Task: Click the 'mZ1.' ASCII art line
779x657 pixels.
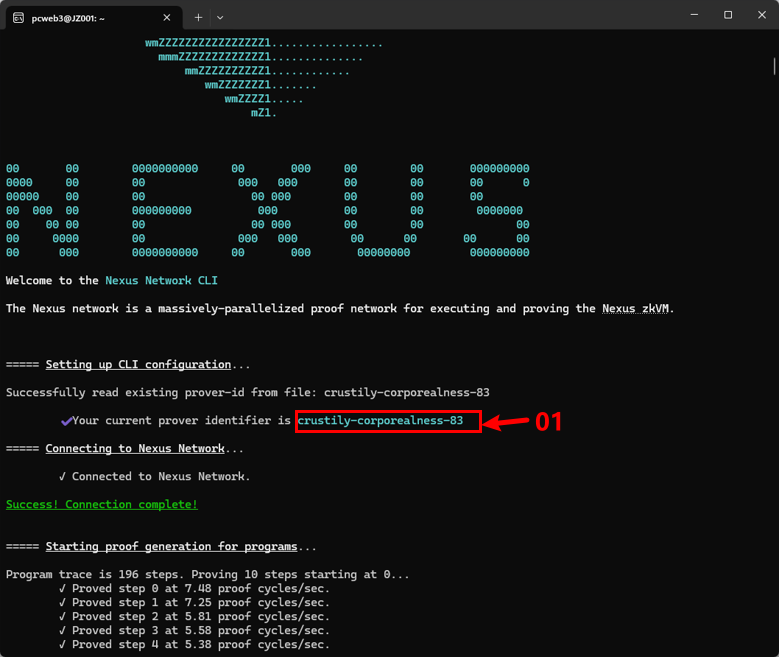Action: tap(263, 113)
